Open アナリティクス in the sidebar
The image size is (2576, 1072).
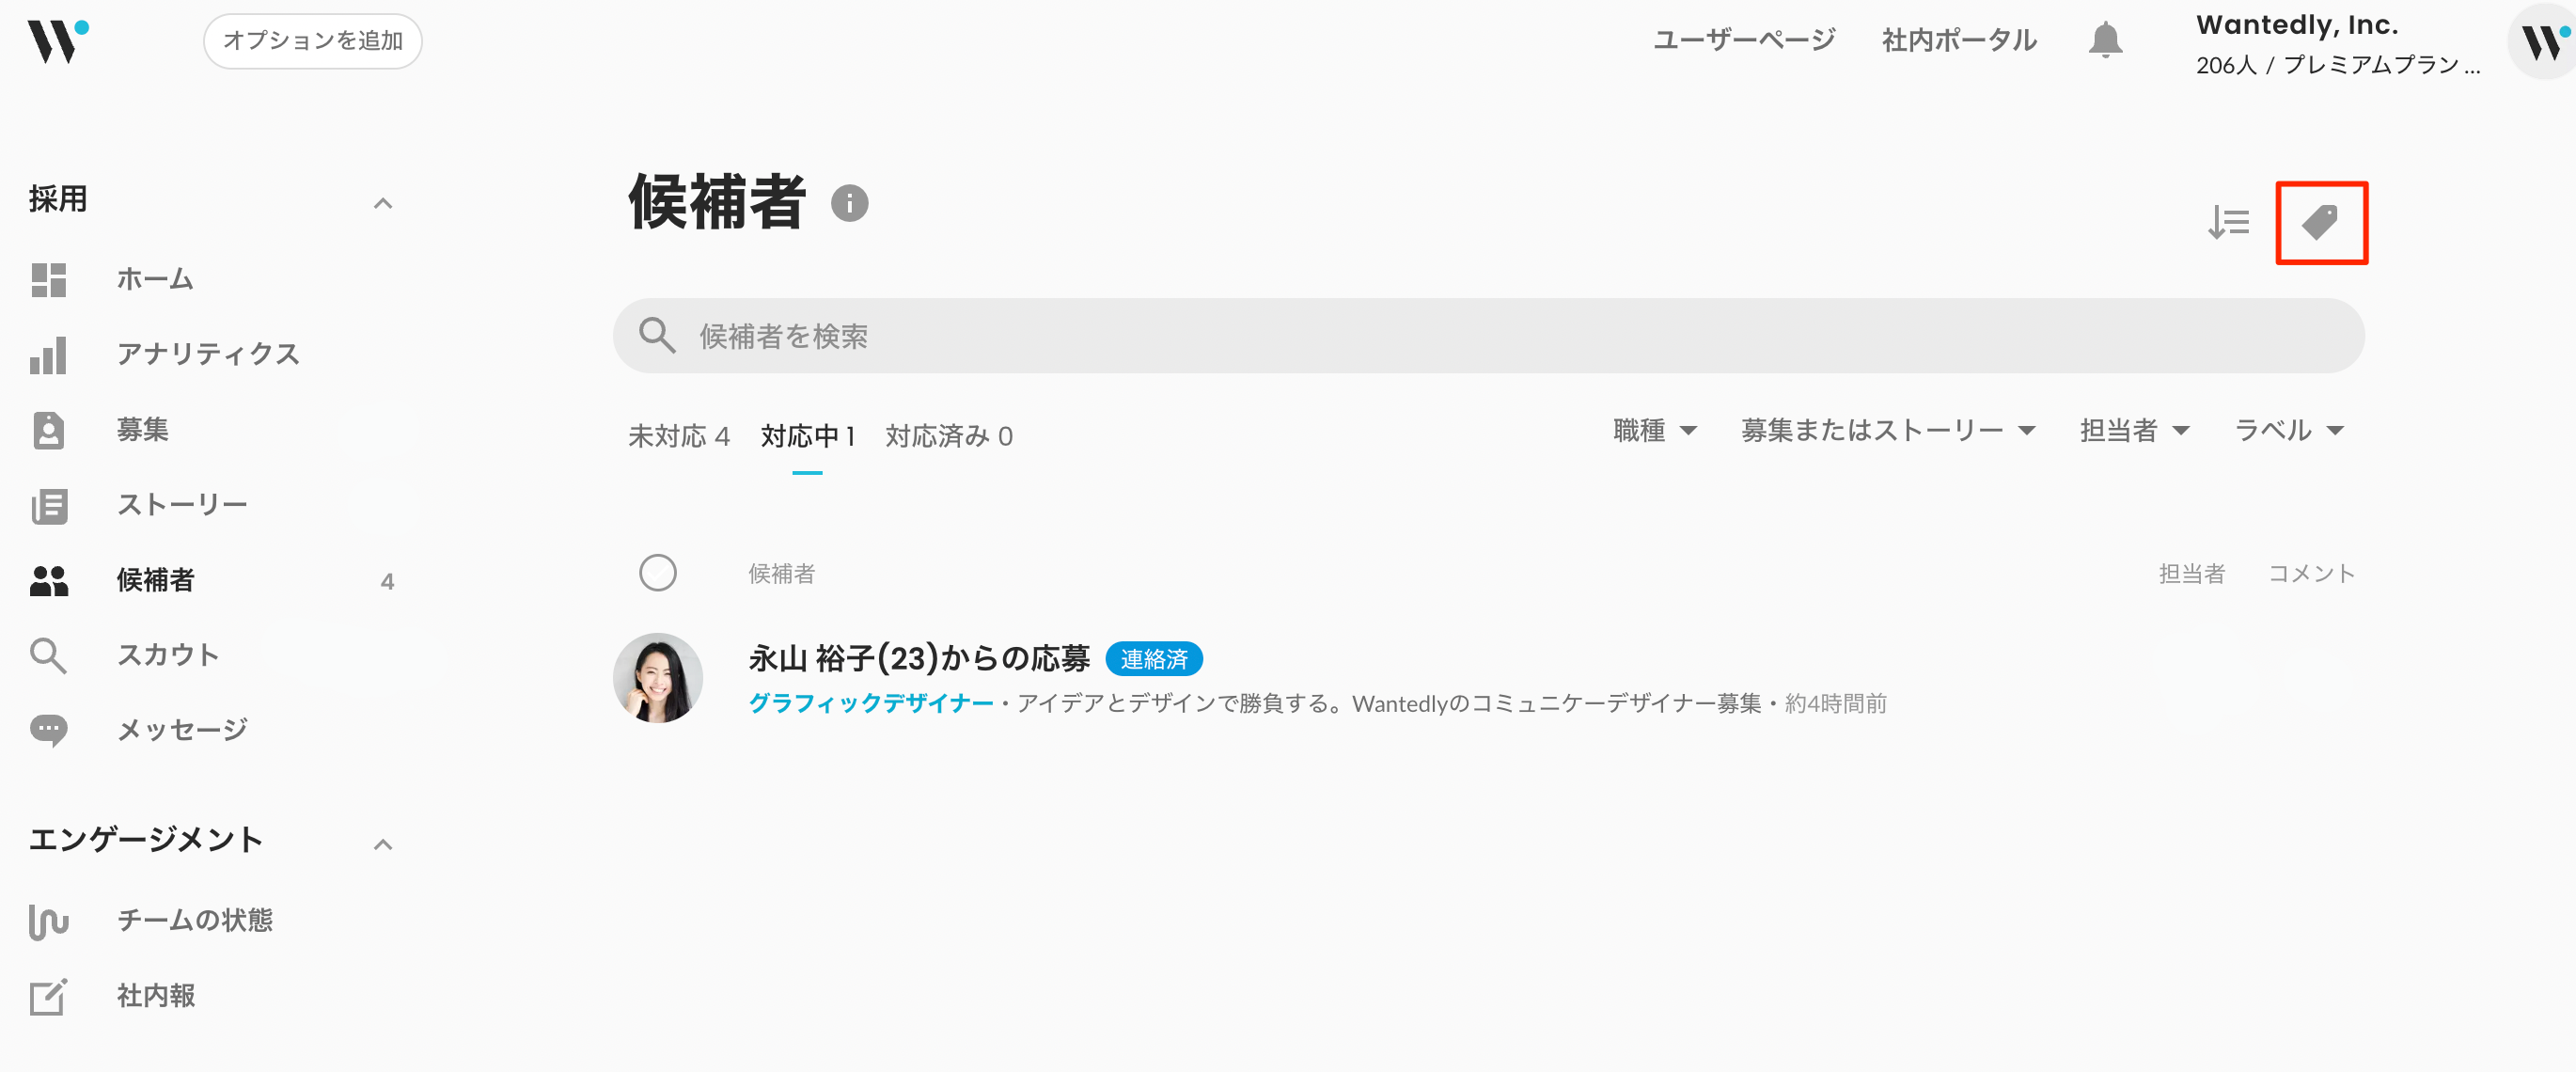pos(207,354)
